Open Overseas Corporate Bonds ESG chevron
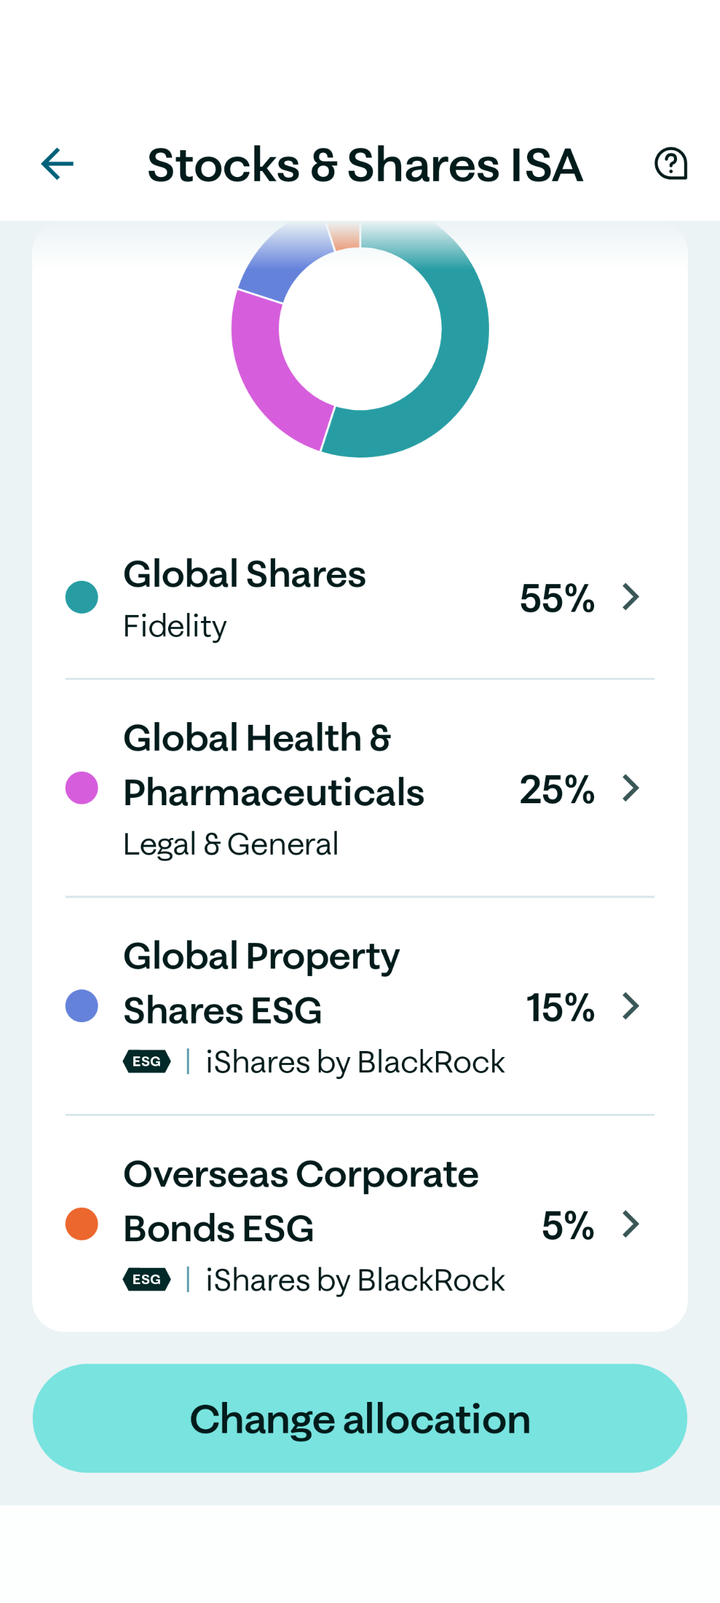 coord(630,1224)
